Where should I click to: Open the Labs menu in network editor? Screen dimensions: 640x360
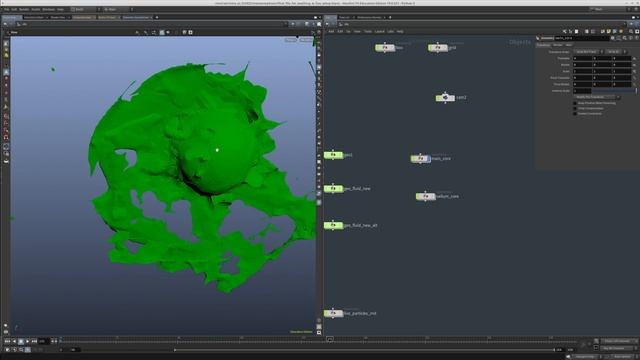click(391, 31)
